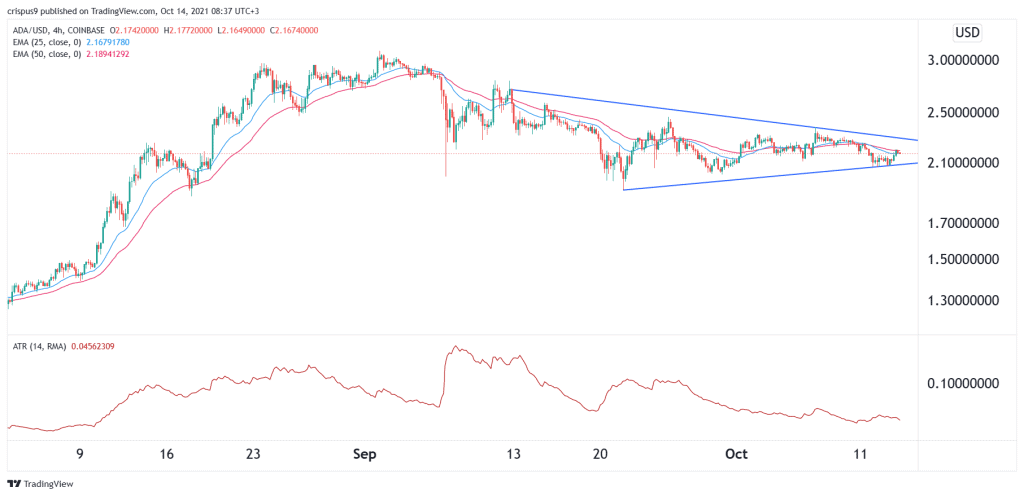Click the COINBASE exchange label
Viewport: 1024px width, 496px height.
pos(84,30)
